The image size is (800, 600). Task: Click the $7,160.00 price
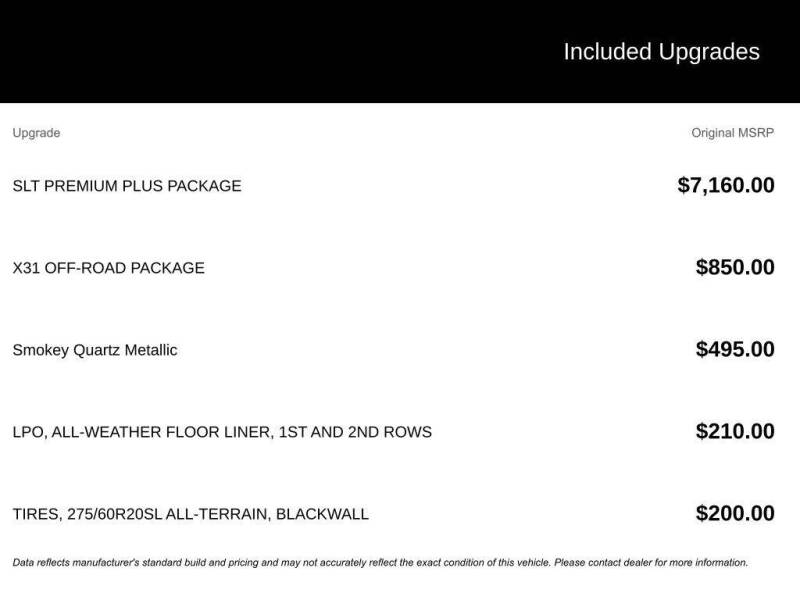click(x=725, y=185)
